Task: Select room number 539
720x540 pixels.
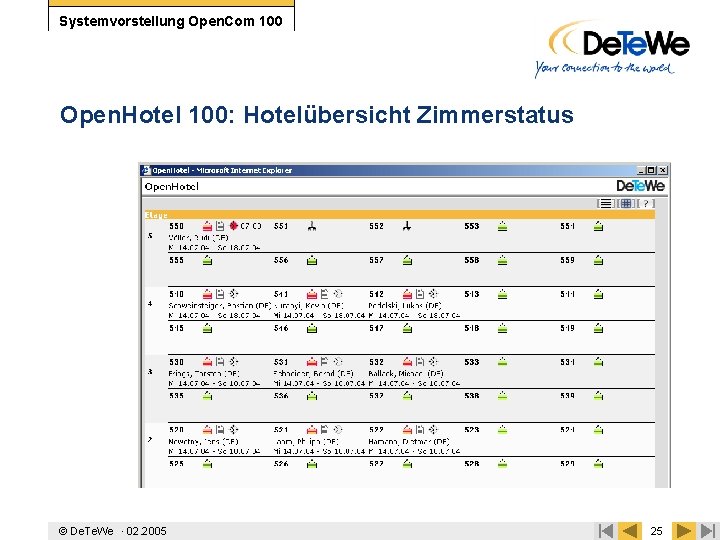Action: [x=567, y=396]
